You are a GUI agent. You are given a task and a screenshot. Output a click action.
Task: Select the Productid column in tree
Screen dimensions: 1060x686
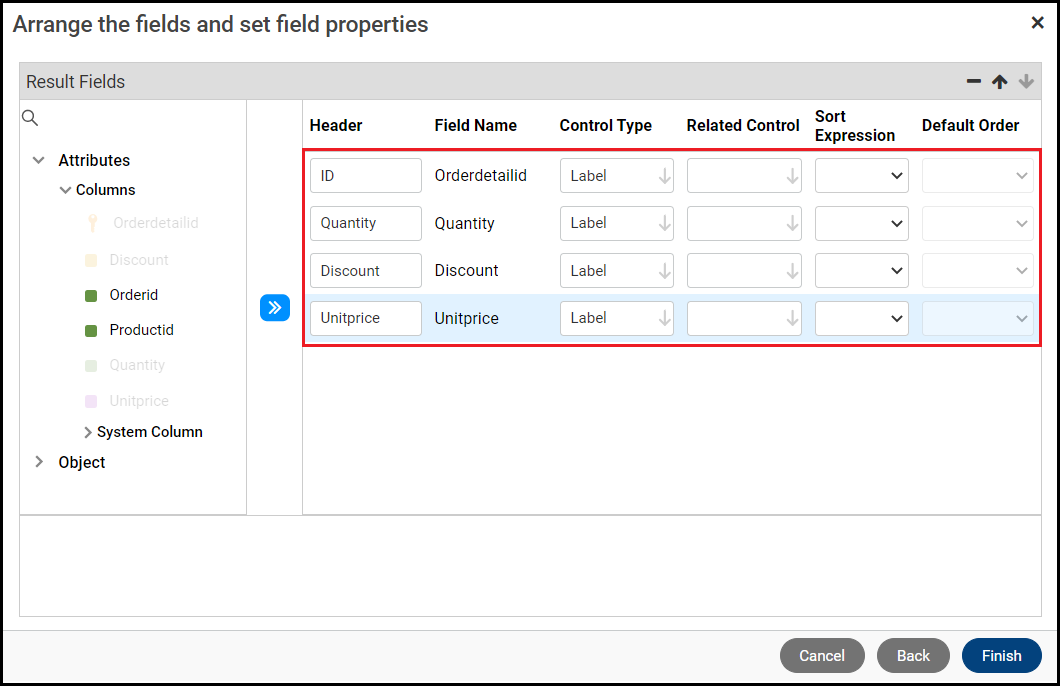click(x=141, y=330)
